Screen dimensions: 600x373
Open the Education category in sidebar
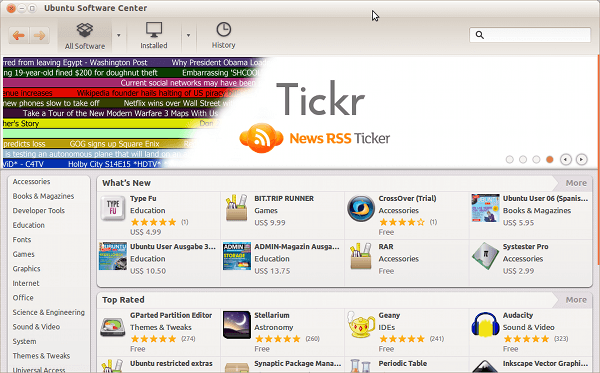click(x=29, y=225)
